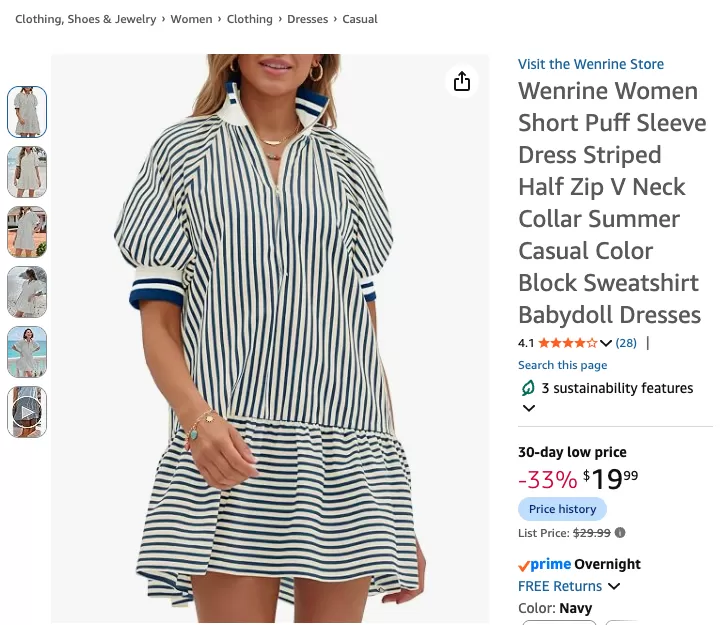Go to the Dresses breadcrumb category
Viewport: 723px width, 625px height.
[308, 19]
